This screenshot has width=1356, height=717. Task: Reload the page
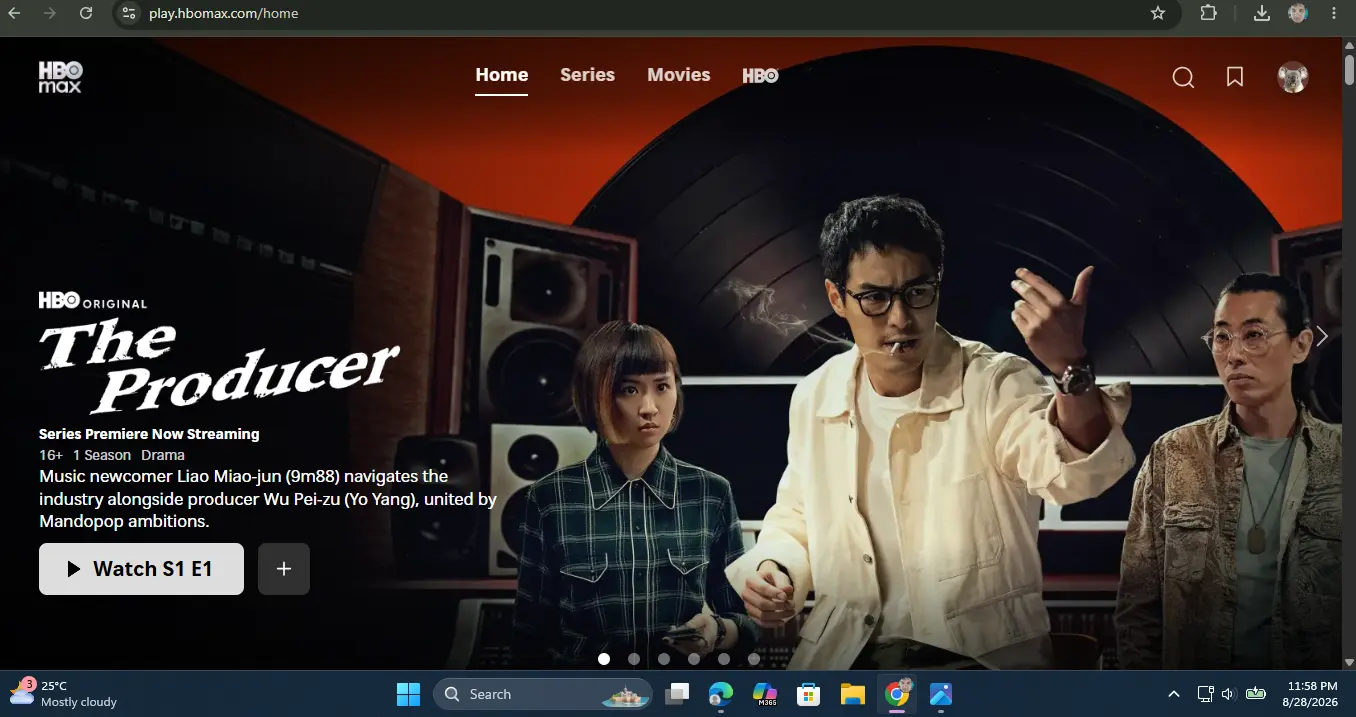tap(86, 13)
